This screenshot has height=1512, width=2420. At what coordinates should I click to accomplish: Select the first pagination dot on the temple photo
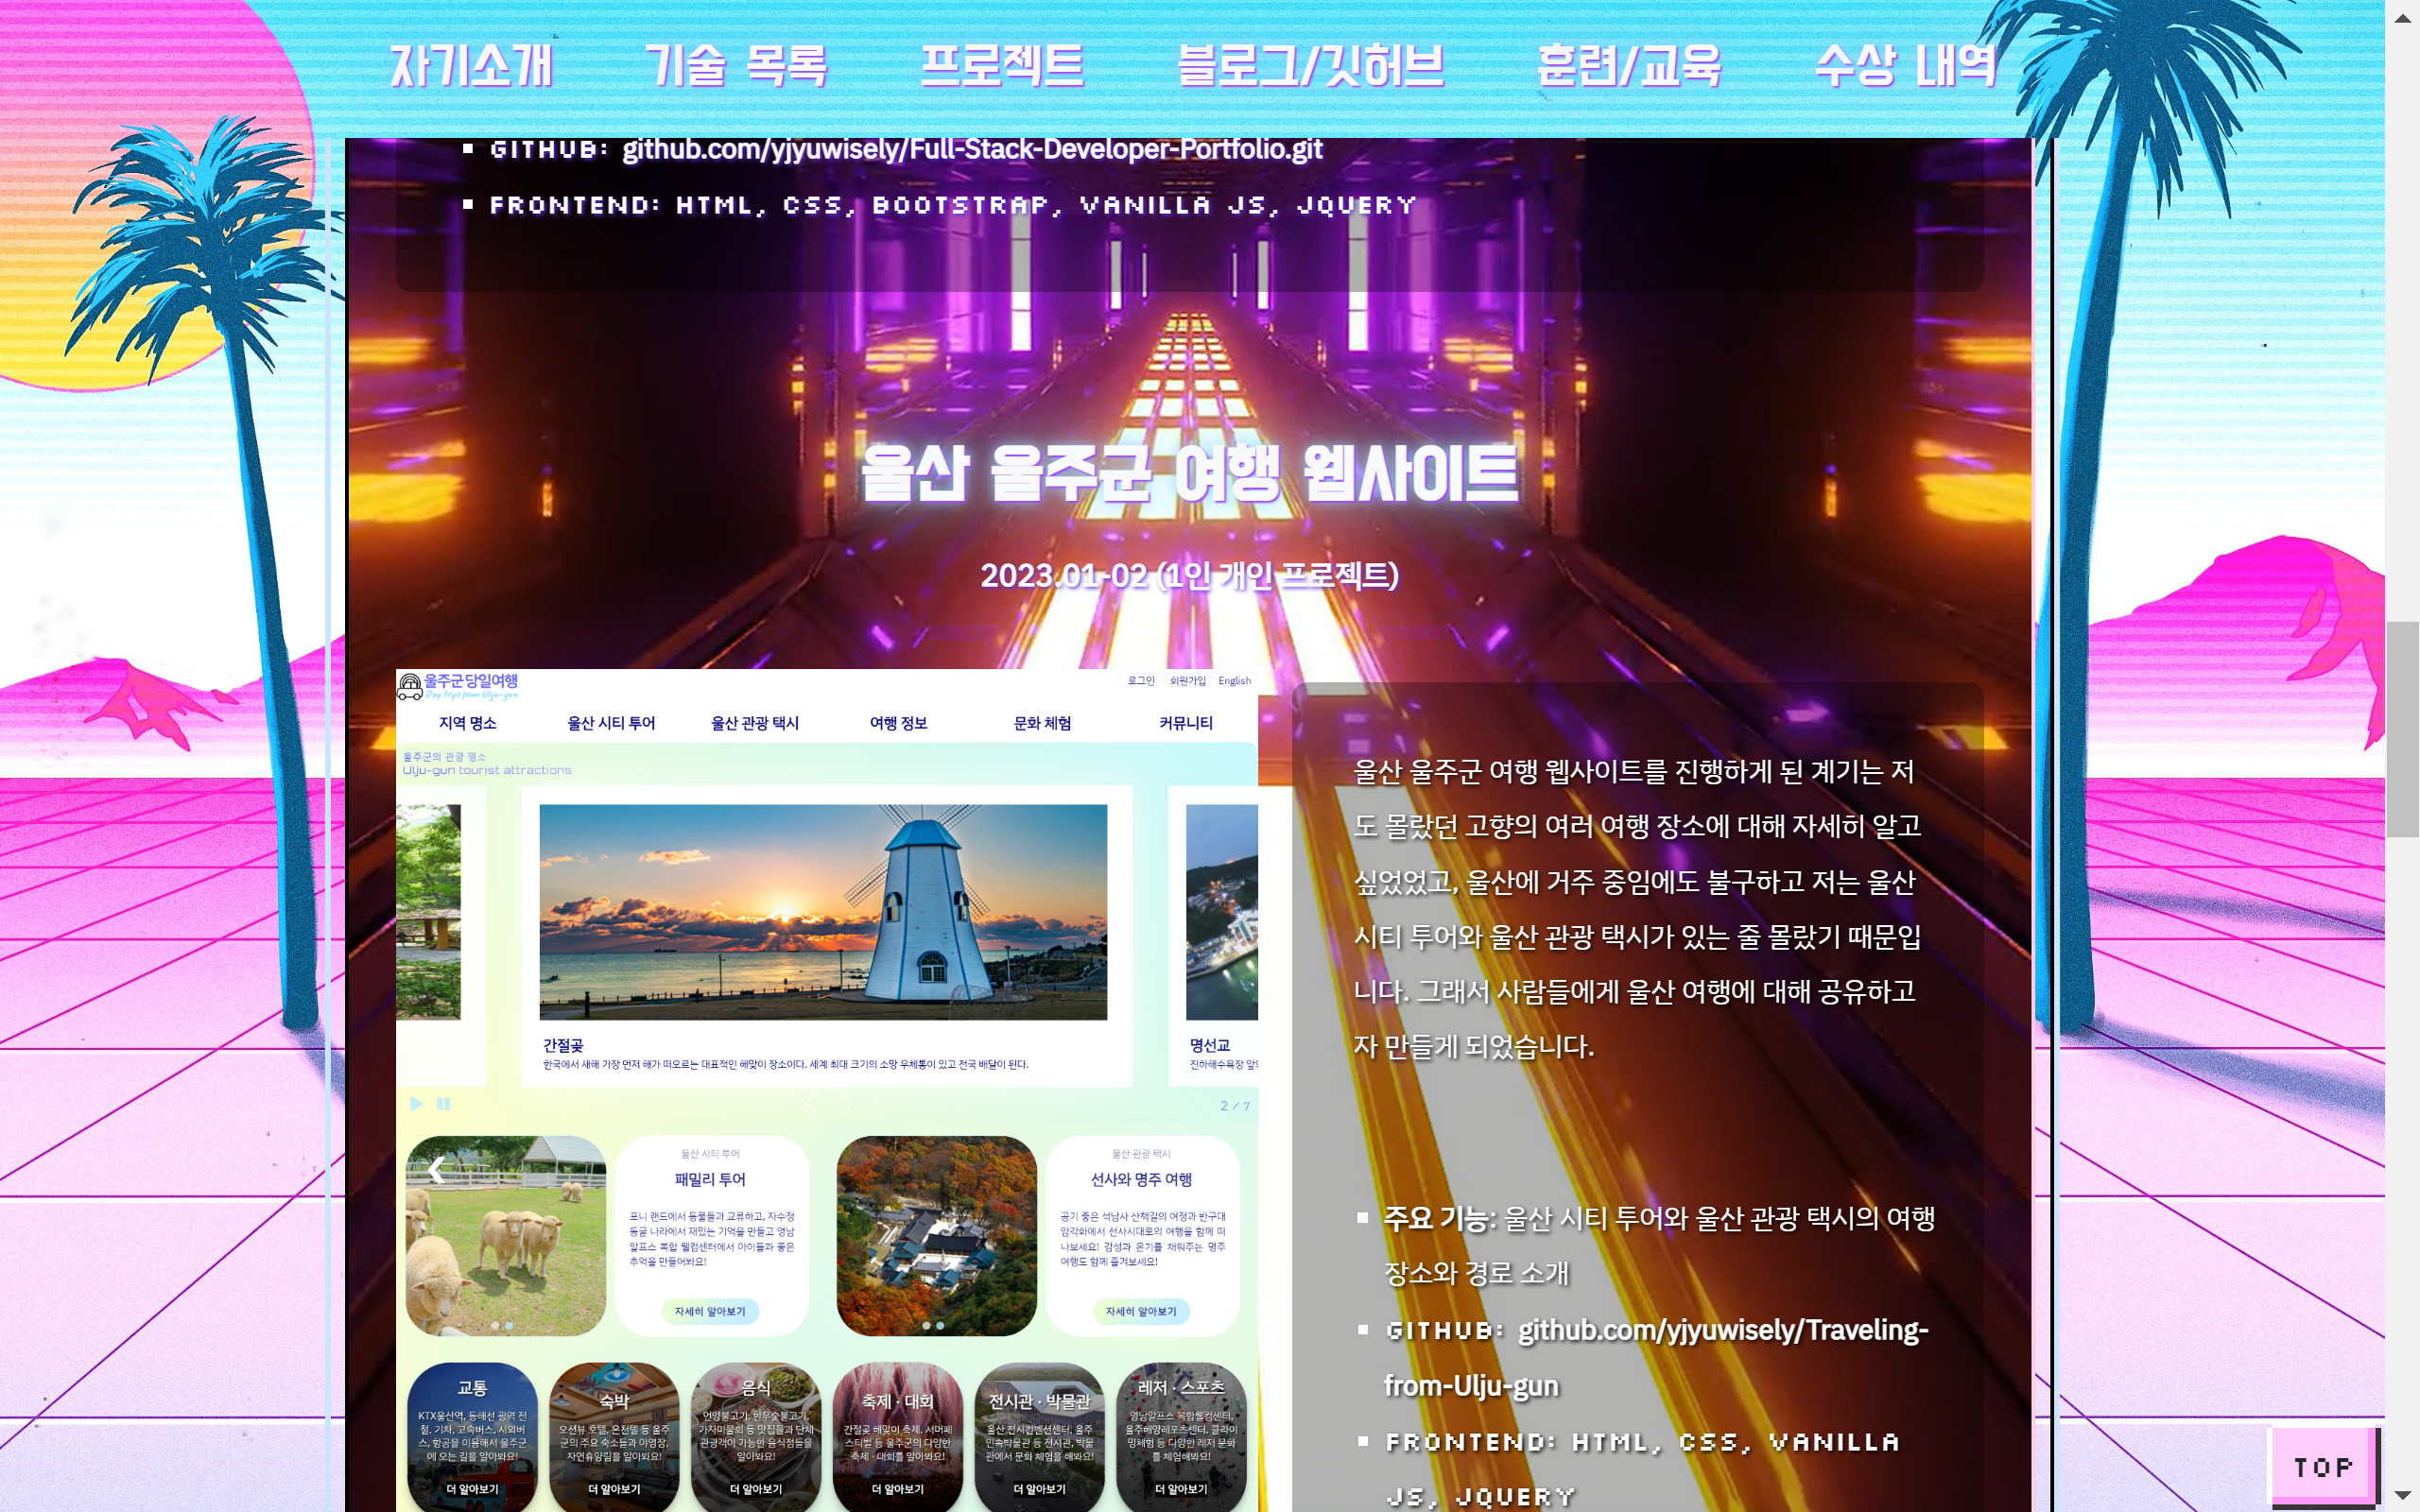click(926, 1326)
